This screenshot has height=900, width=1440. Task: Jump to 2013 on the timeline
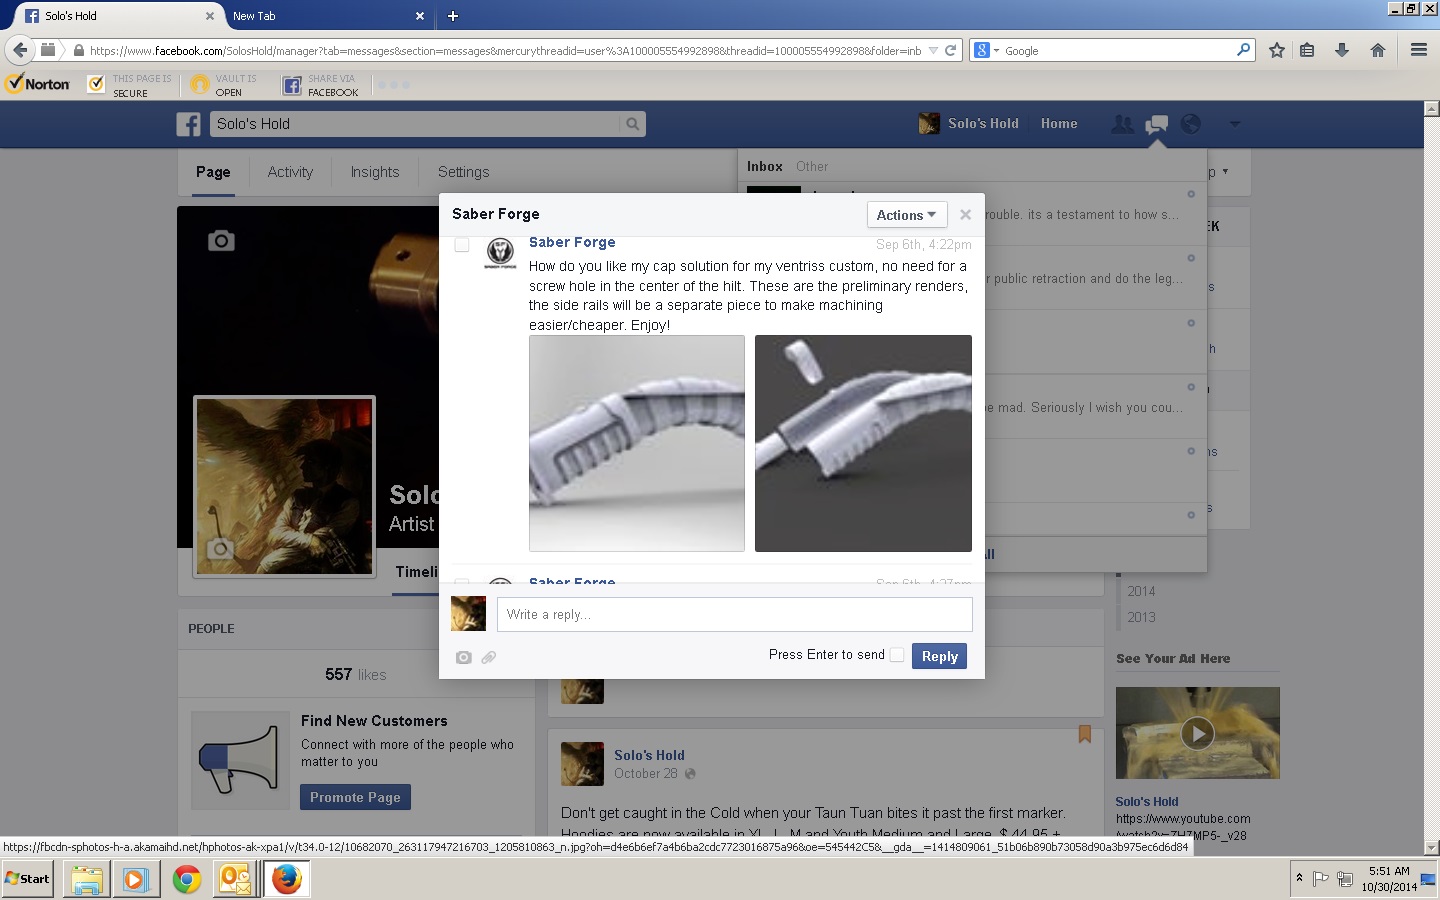coord(1141,617)
